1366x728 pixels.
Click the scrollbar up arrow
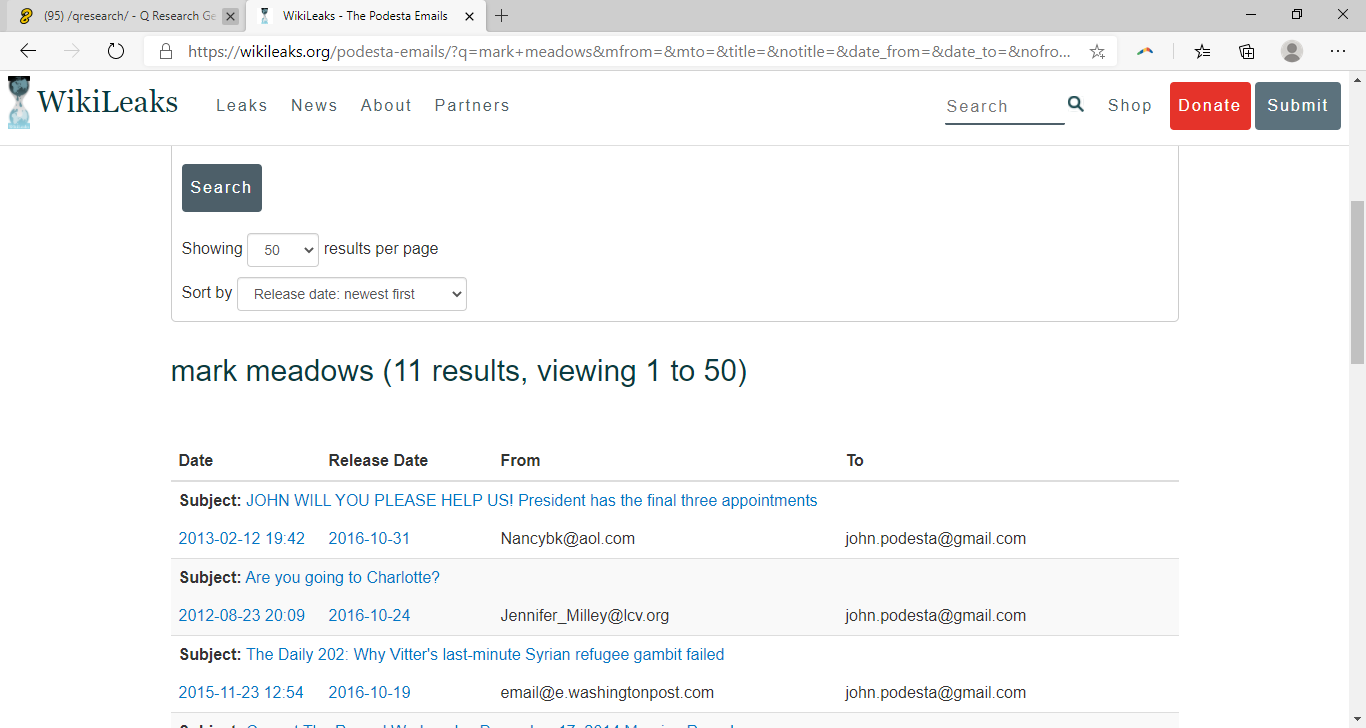click(1357, 80)
